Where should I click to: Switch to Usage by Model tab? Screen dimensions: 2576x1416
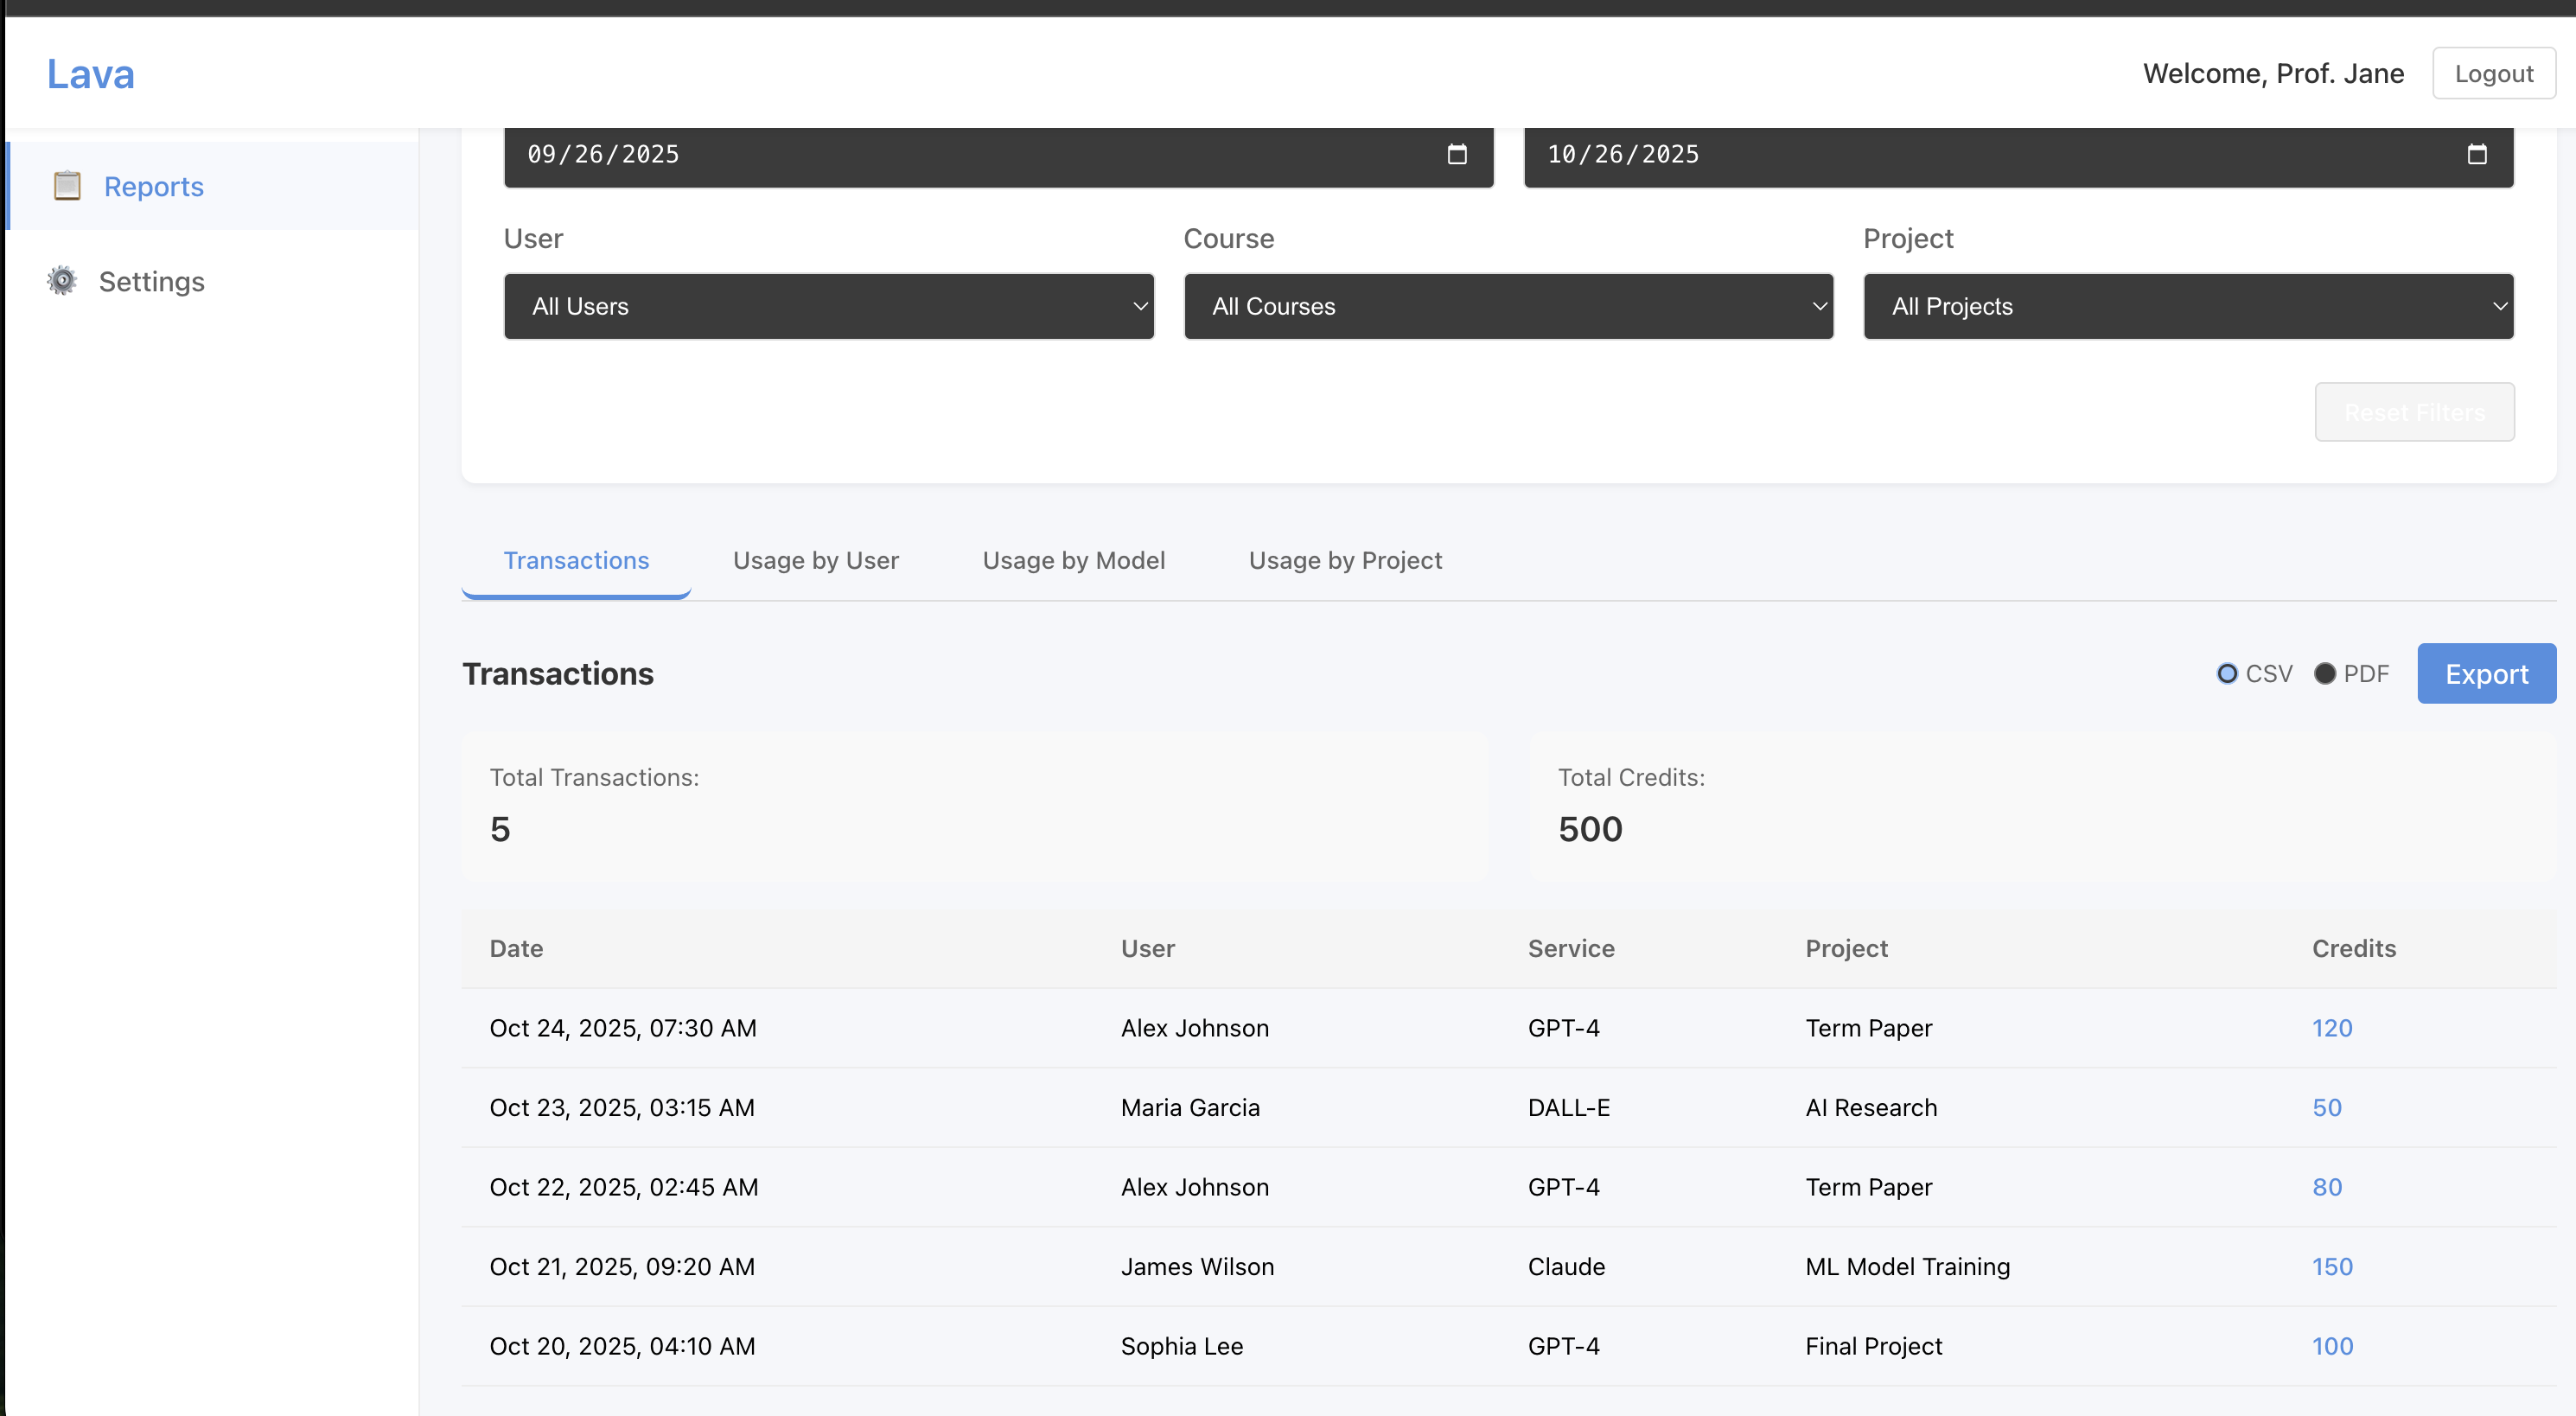pyautogui.click(x=1073, y=561)
